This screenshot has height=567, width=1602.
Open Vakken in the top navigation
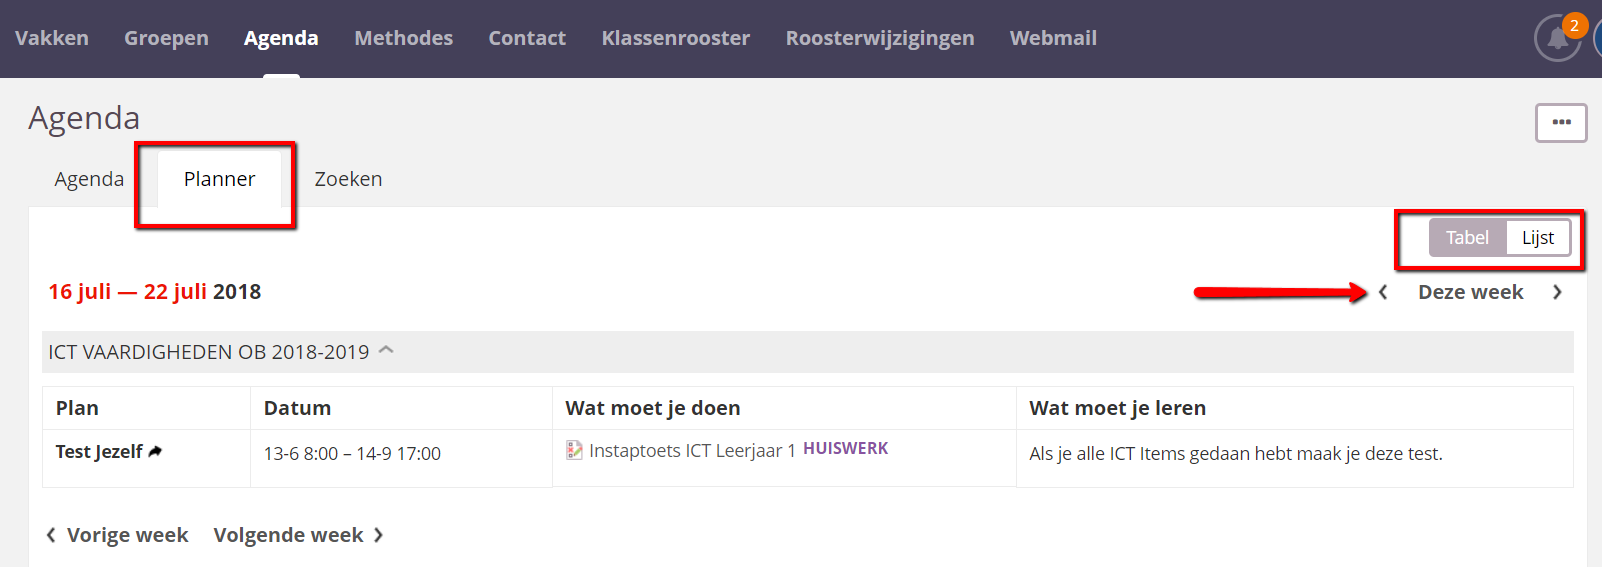click(52, 38)
